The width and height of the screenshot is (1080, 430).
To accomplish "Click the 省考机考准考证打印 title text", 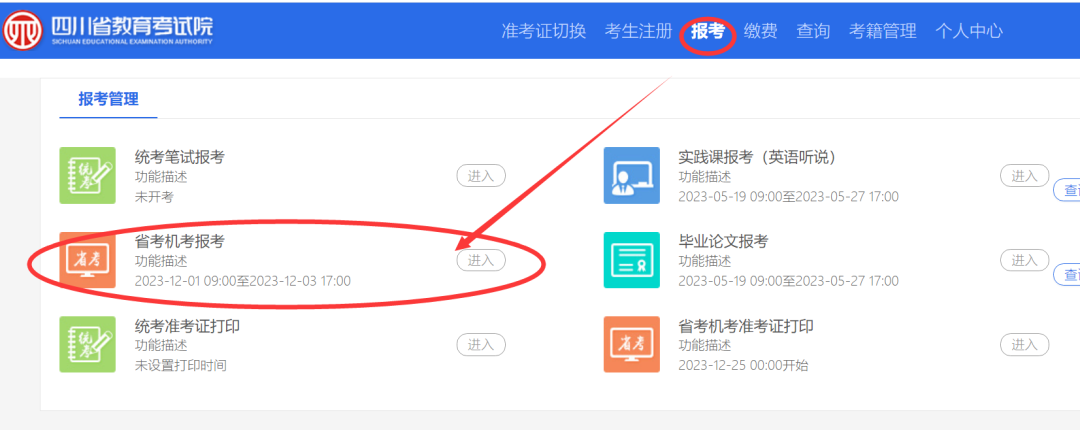I will point(746,326).
